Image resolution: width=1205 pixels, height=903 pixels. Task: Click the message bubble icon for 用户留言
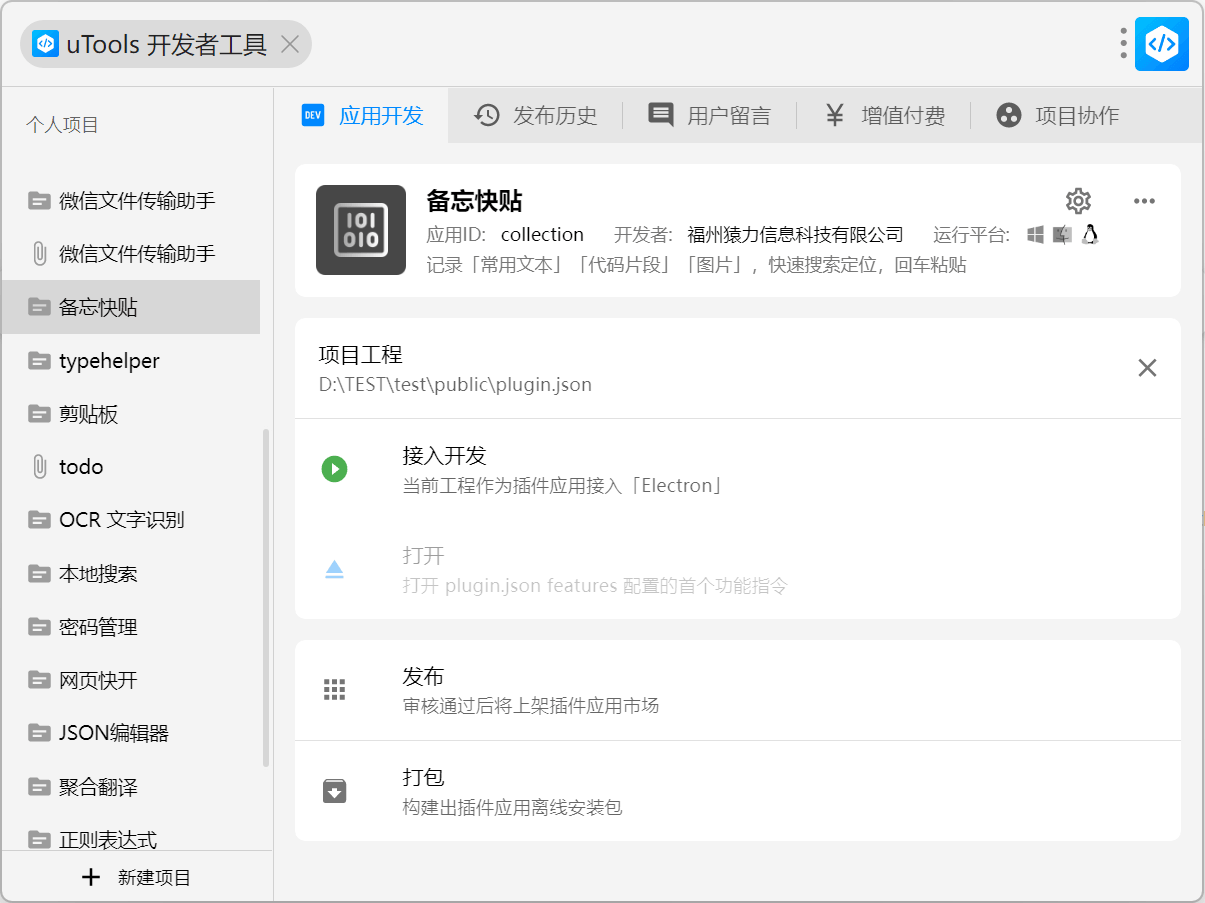(x=661, y=116)
